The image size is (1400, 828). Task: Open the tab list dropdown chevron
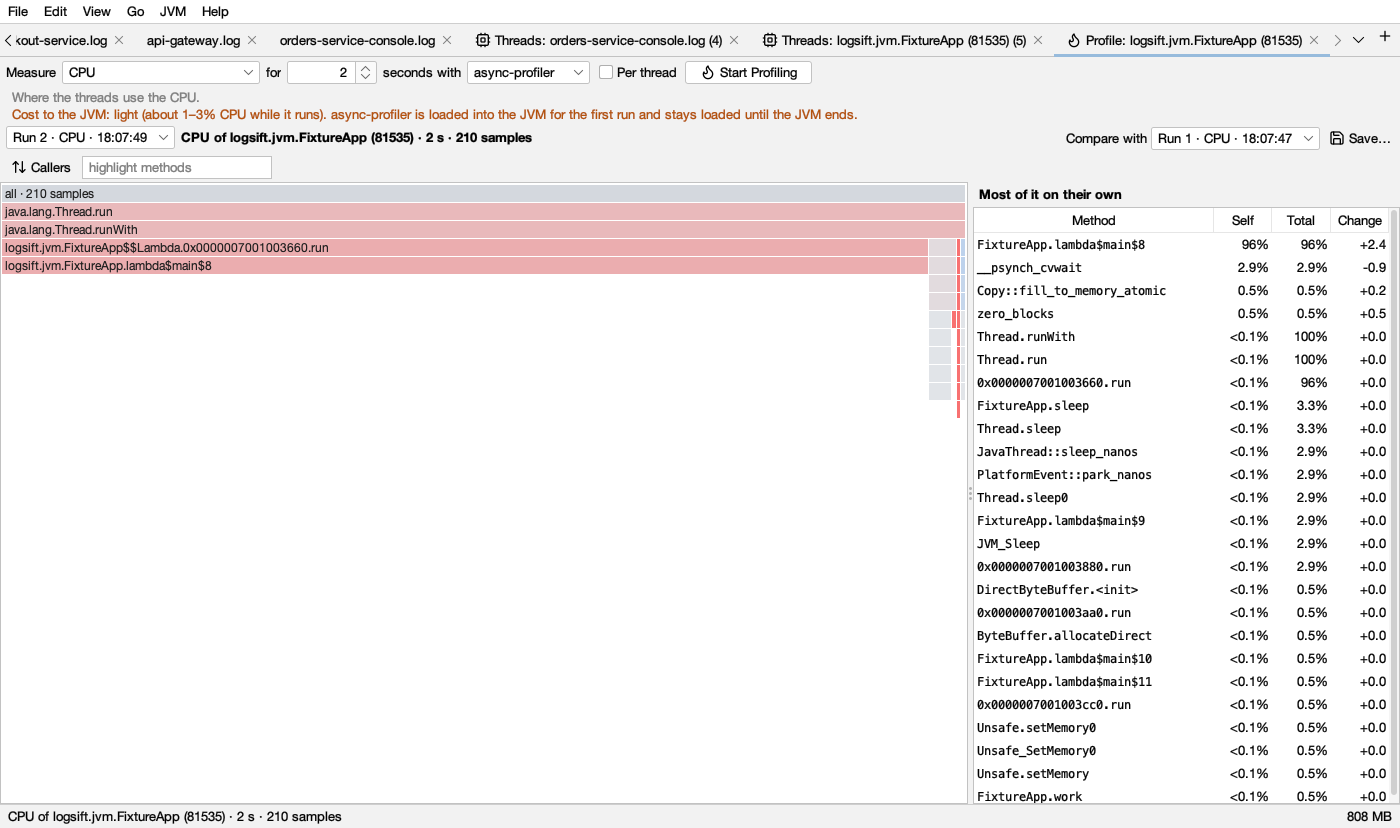pyautogui.click(x=1358, y=40)
